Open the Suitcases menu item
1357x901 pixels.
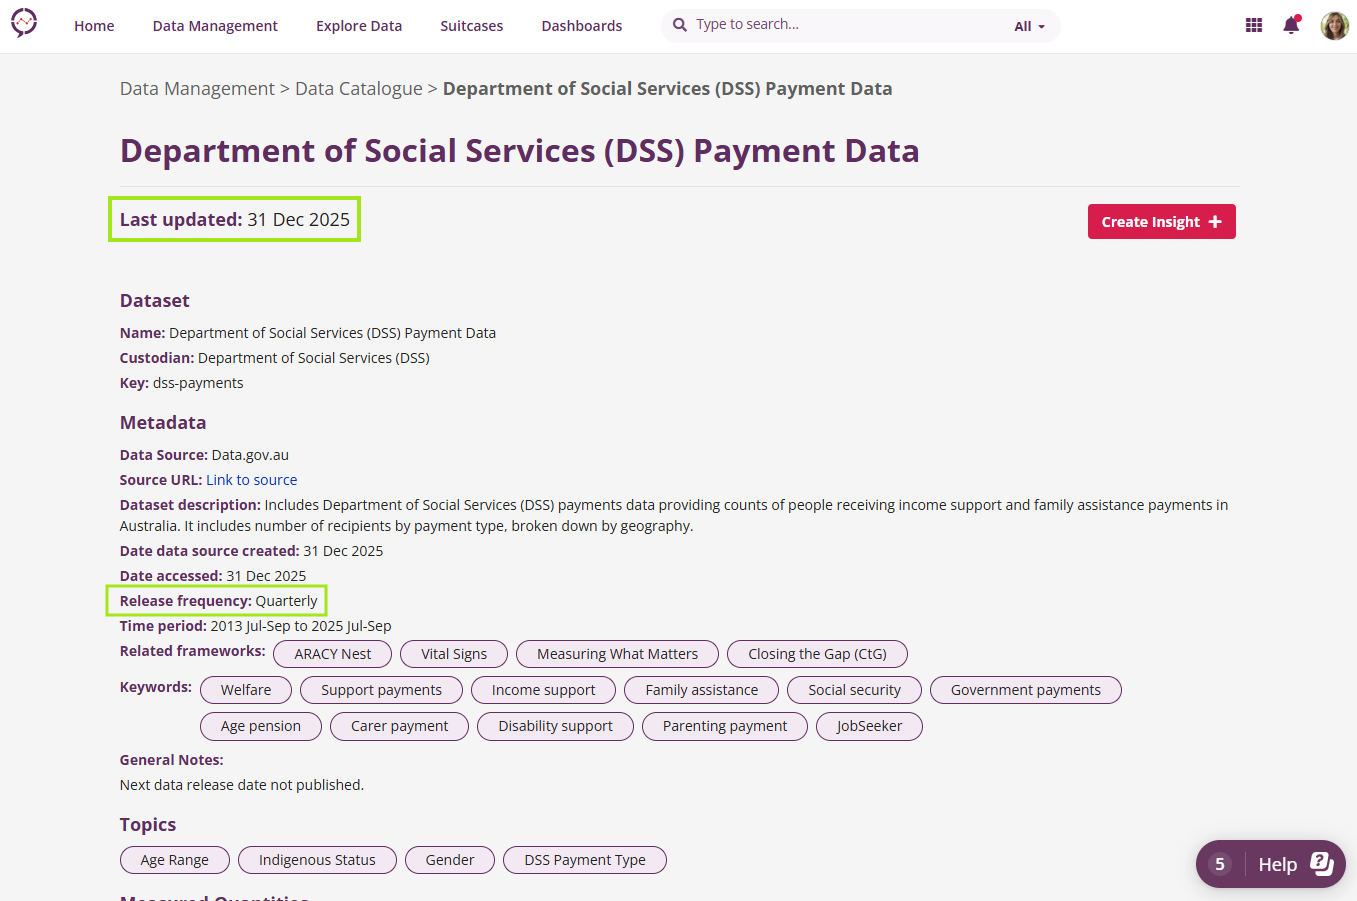(472, 26)
